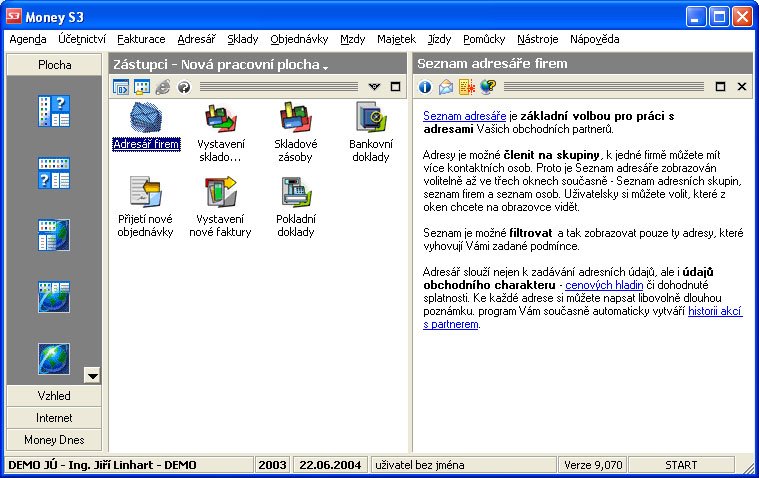Click the Money S3 title bar icon

point(14,16)
